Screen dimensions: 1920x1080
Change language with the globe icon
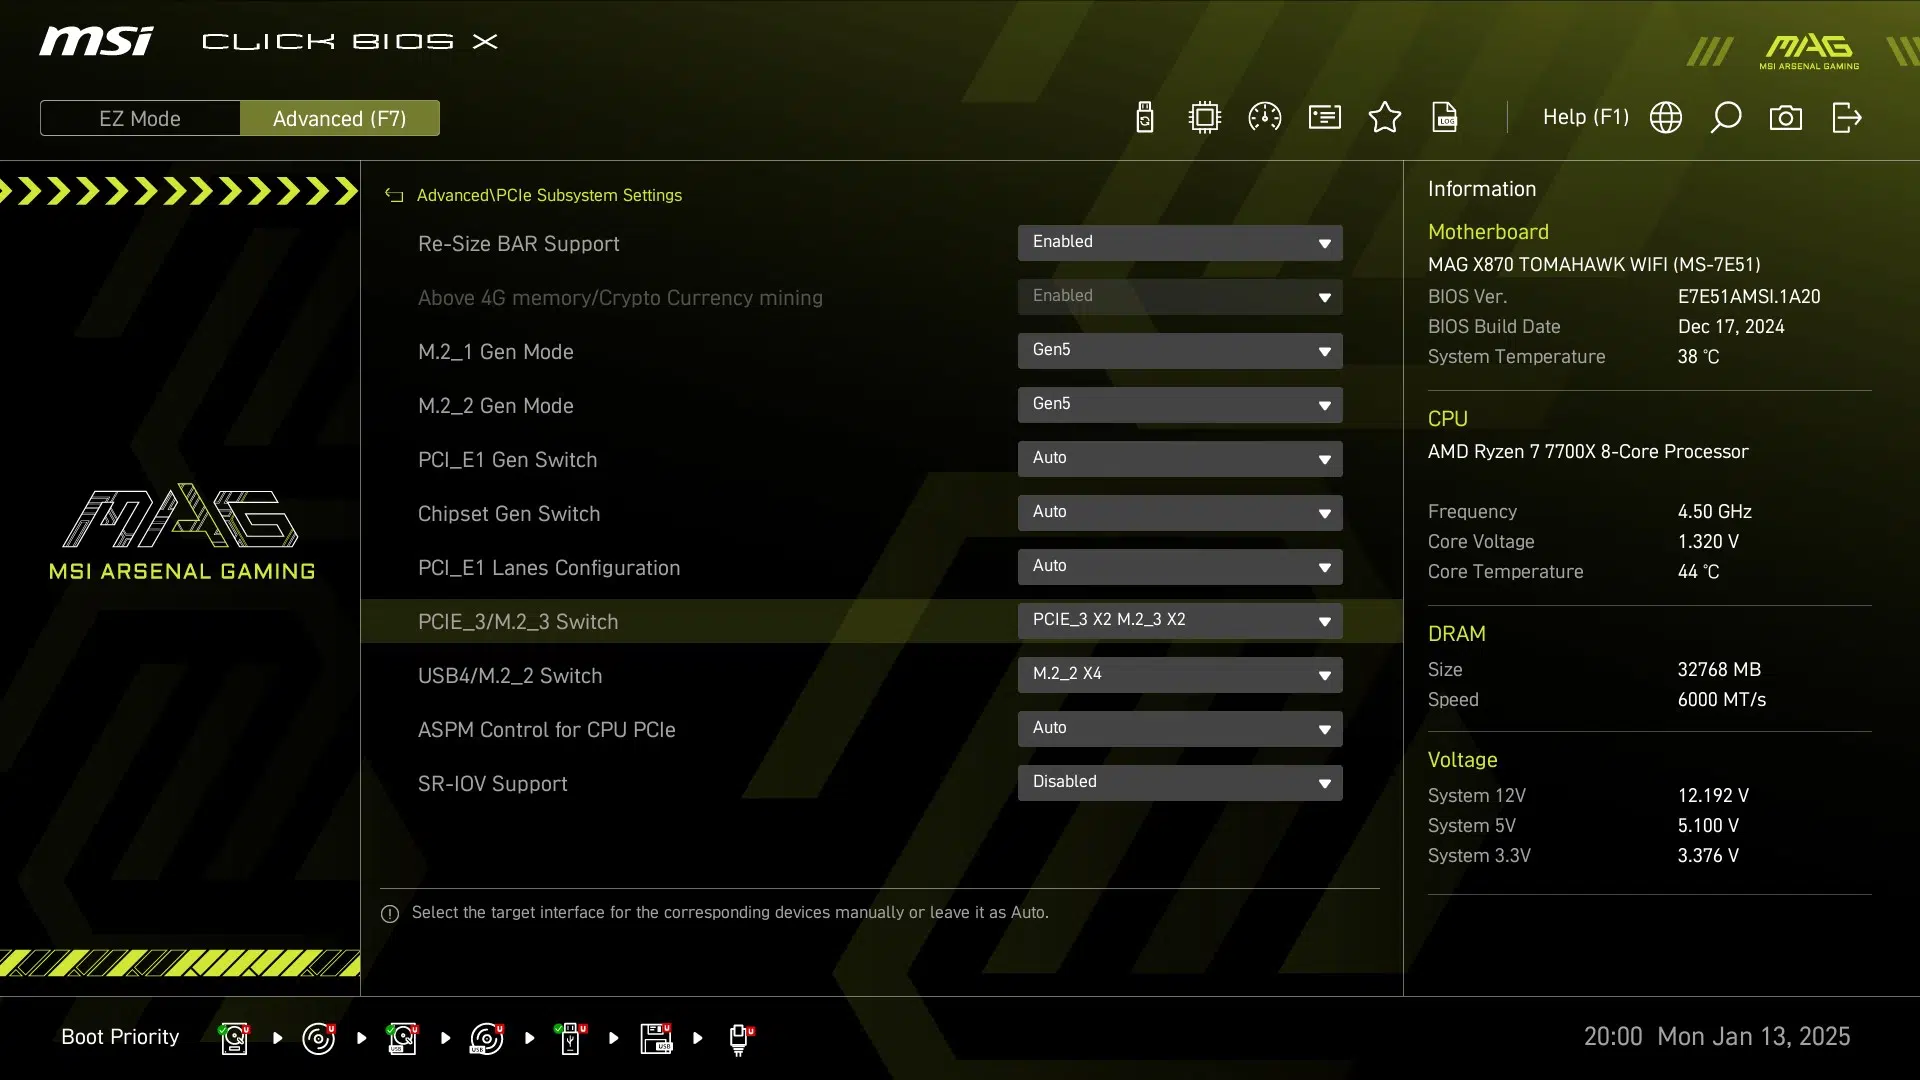tap(1666, 118)
